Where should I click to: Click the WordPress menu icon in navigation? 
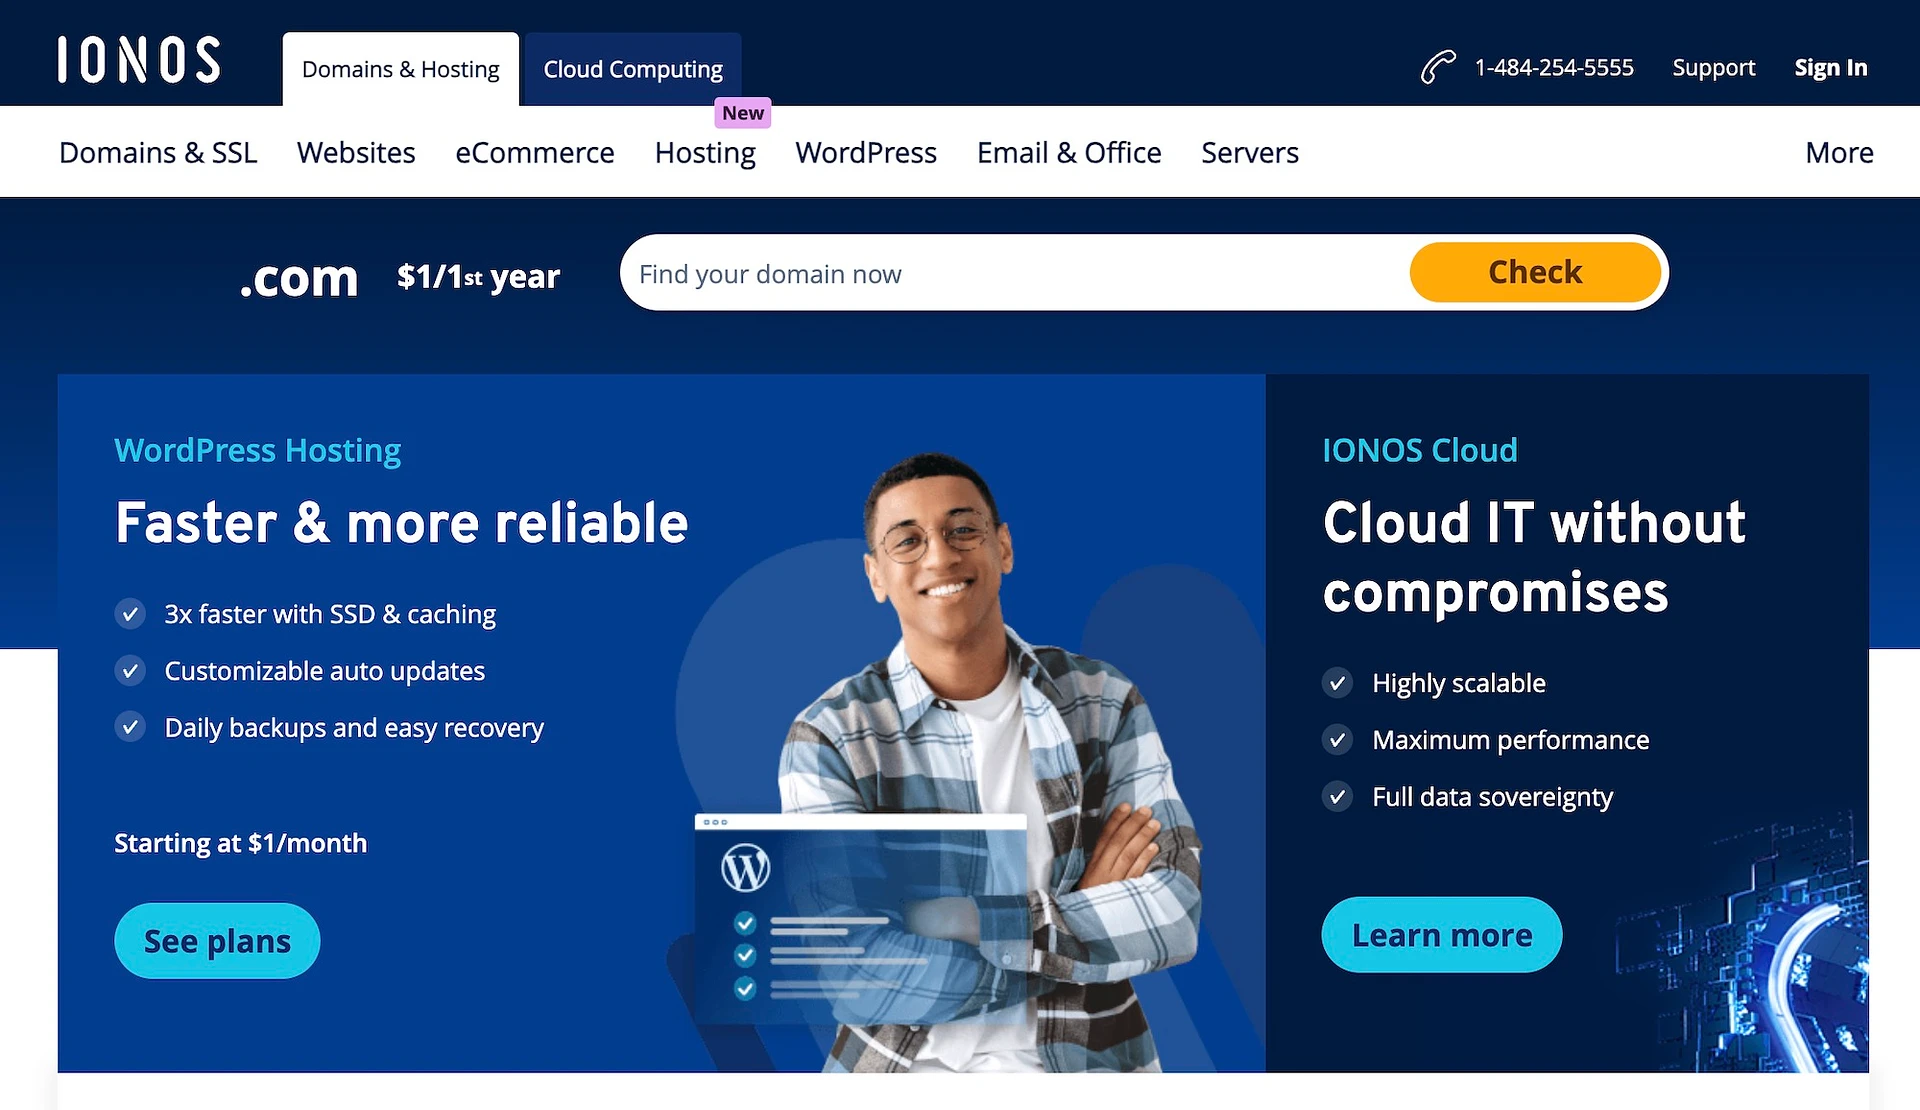[867, 151]
